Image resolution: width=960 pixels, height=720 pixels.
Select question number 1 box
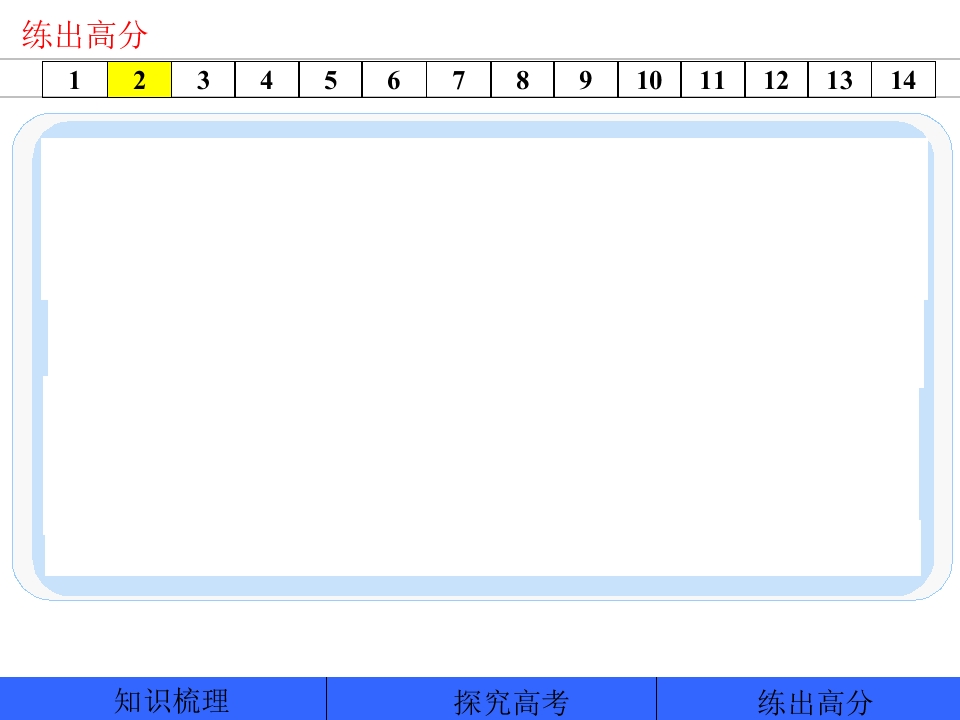point(75,80)
